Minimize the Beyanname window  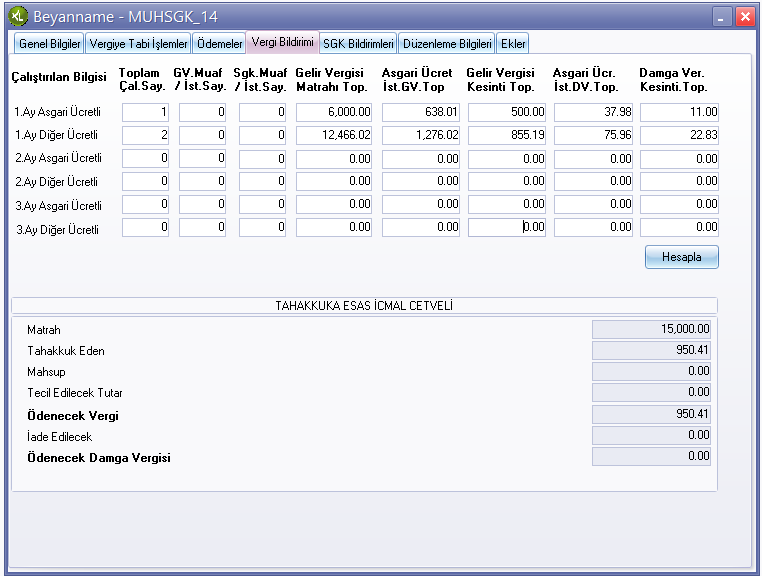click(722, 17)
